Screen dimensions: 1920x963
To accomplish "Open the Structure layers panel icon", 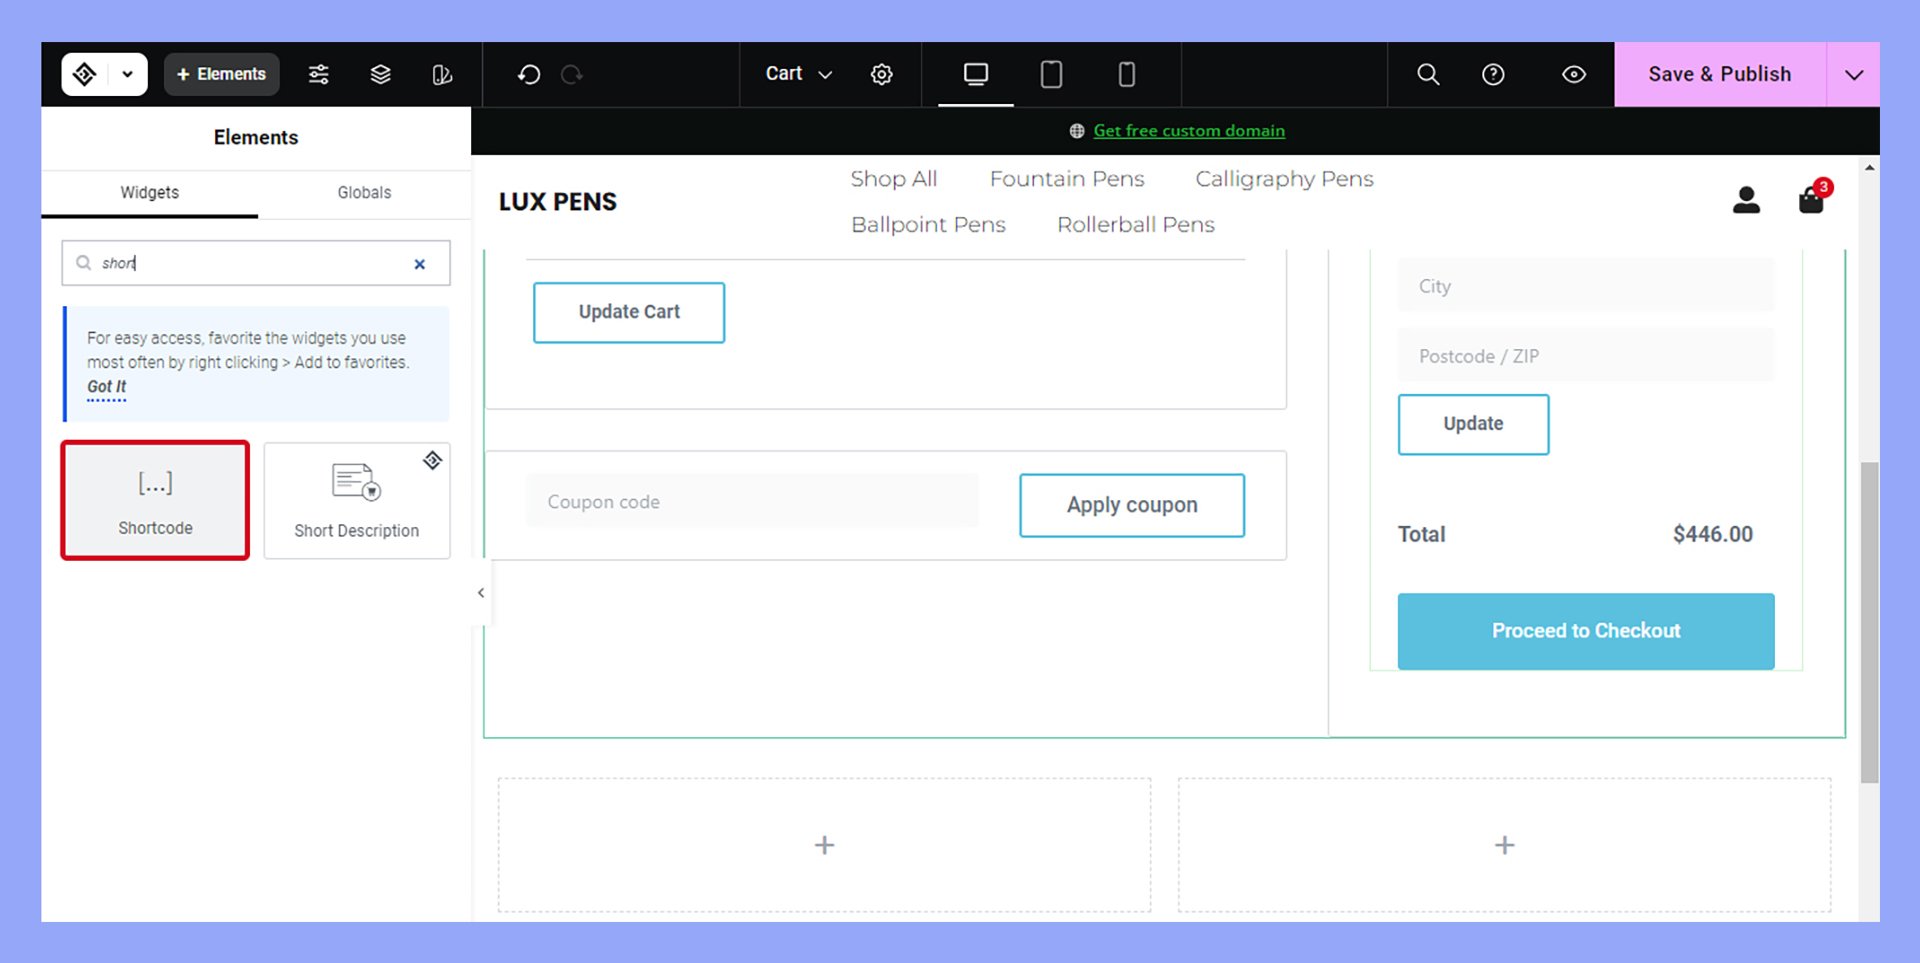I will [x=380, y=74].
